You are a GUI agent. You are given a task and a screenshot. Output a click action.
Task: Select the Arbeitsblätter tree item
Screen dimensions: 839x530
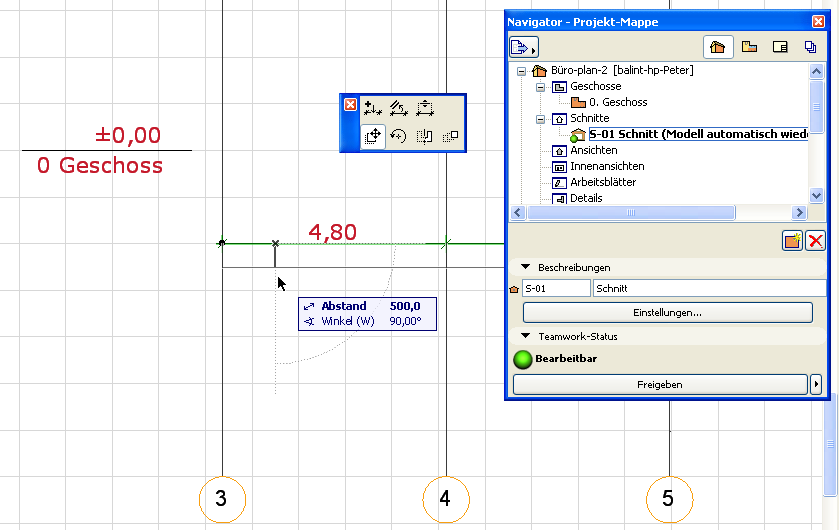click(x=603, y=182)
